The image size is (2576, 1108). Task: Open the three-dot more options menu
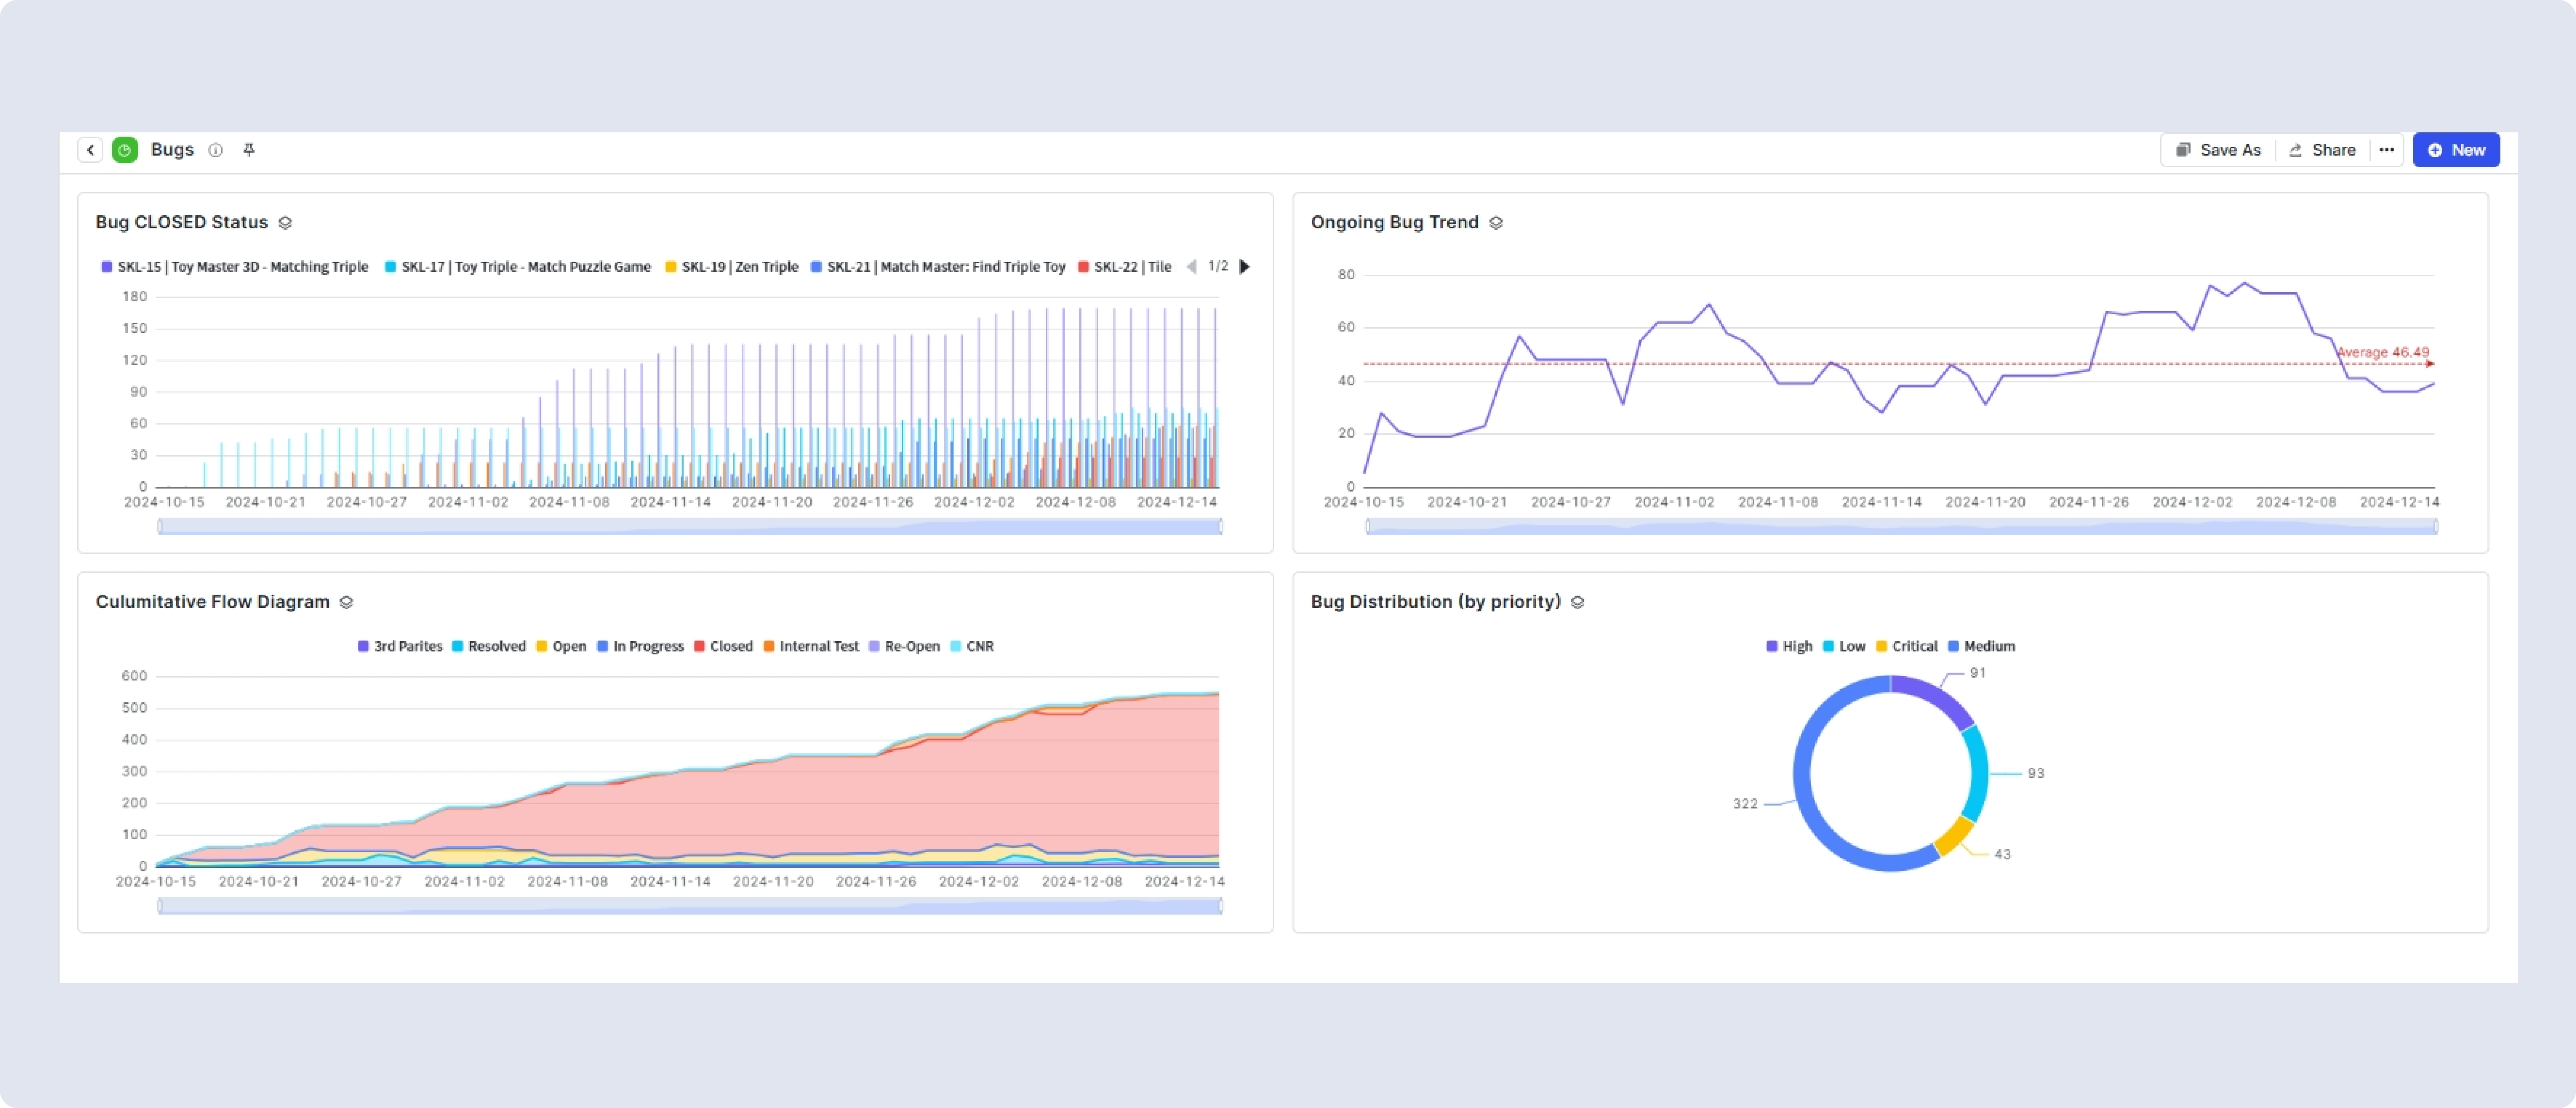click(x=2387, y=150)
